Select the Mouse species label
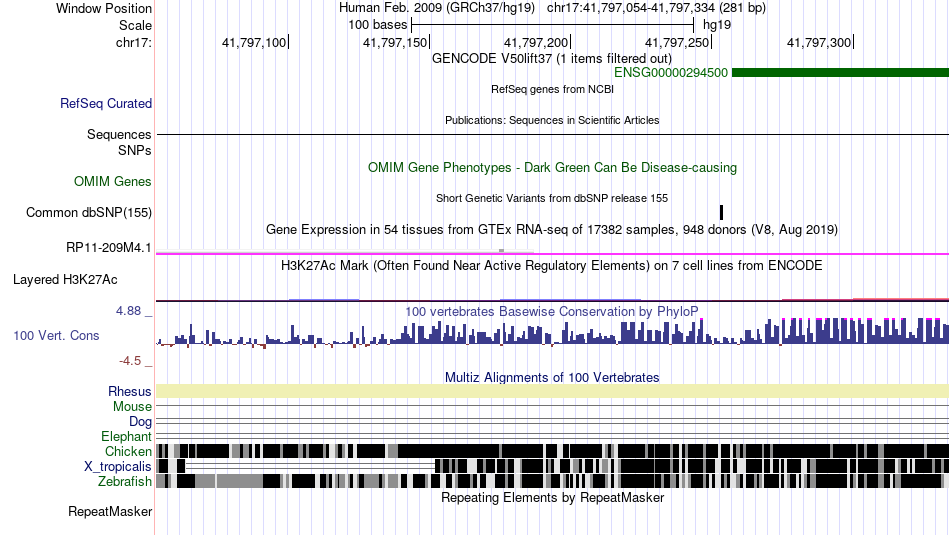950x535 pixels. point(132,407)
